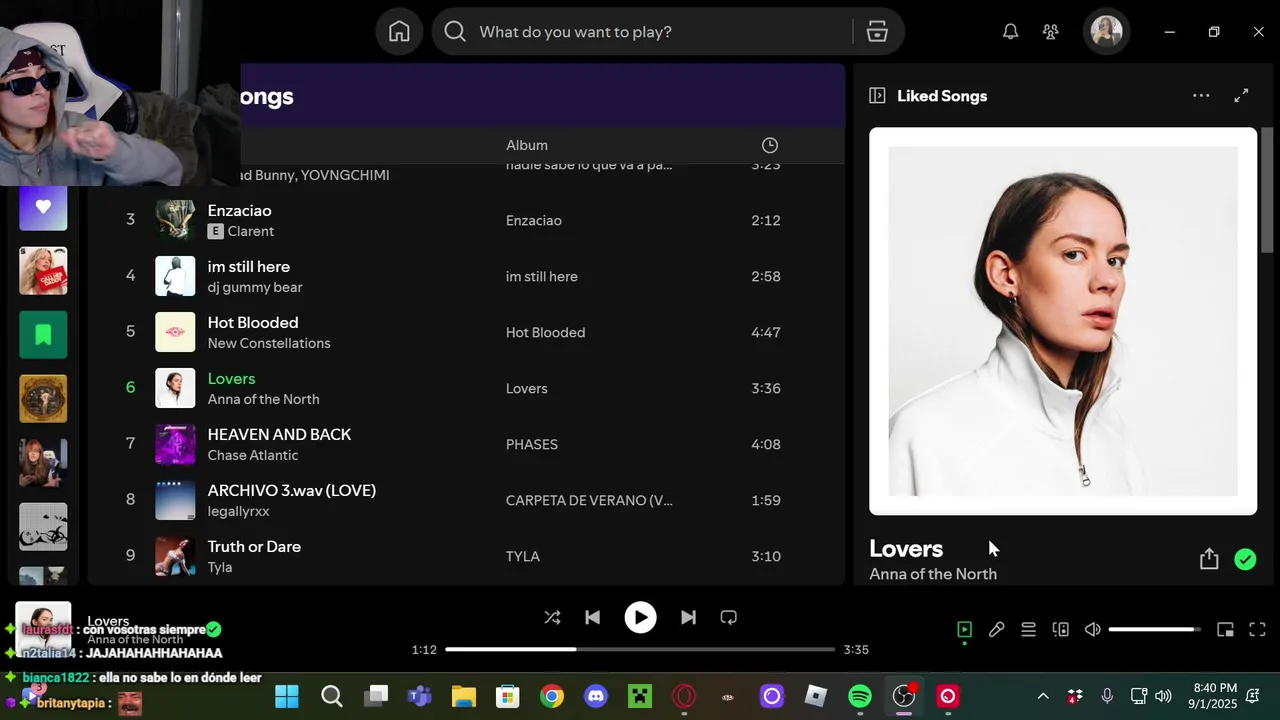Click the Enzaciao track cover thumbnail
1280x720 pixels.
coord(175,220)
